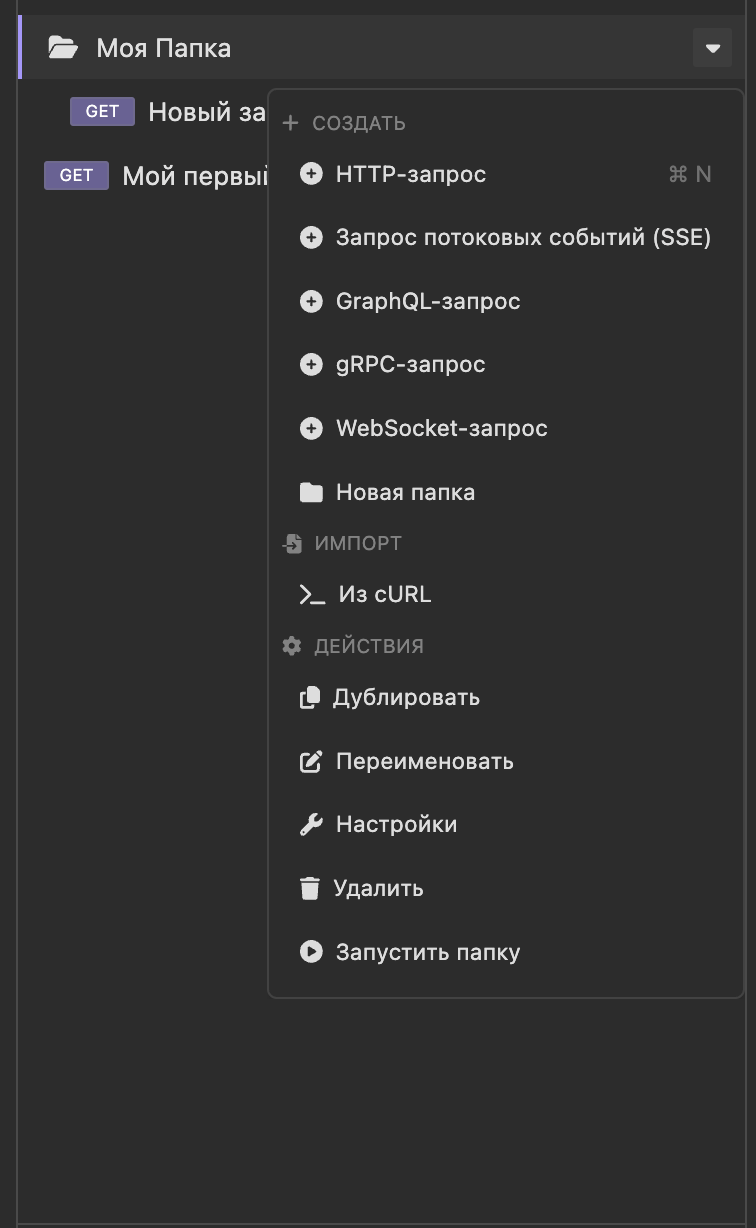Image resolution: width=756 pixels, height=1228 pixels.
Task: Expand the СОЗДАТЬ section header
Action: point(346,123)
